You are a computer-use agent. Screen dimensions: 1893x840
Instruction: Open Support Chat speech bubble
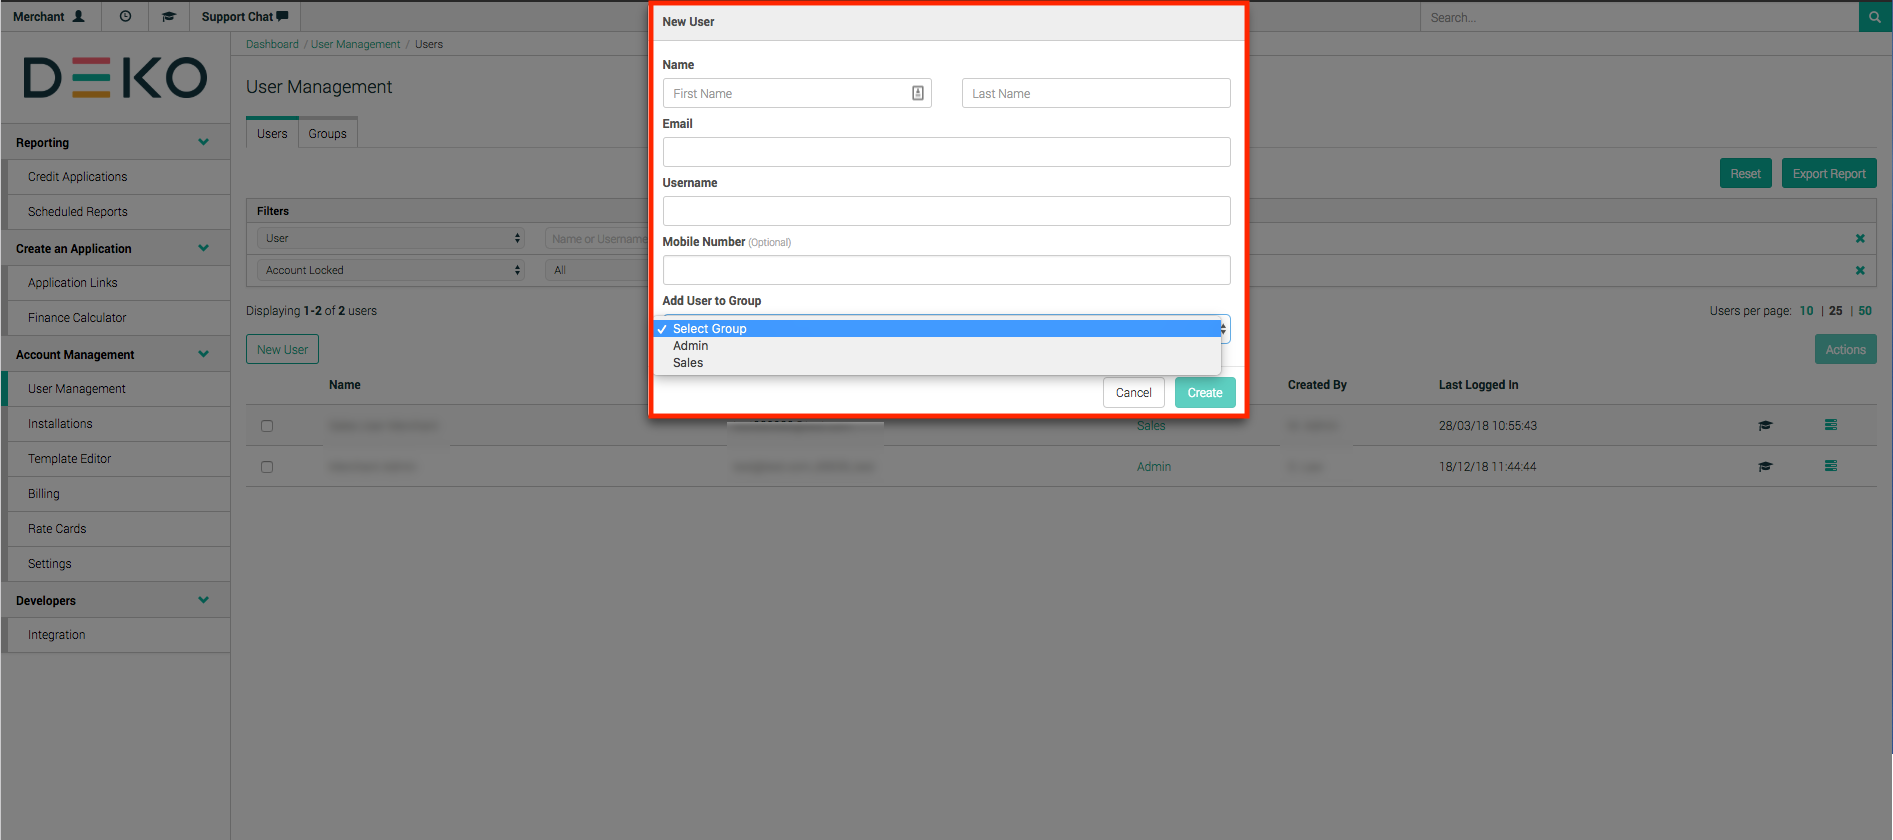point(283,16)
